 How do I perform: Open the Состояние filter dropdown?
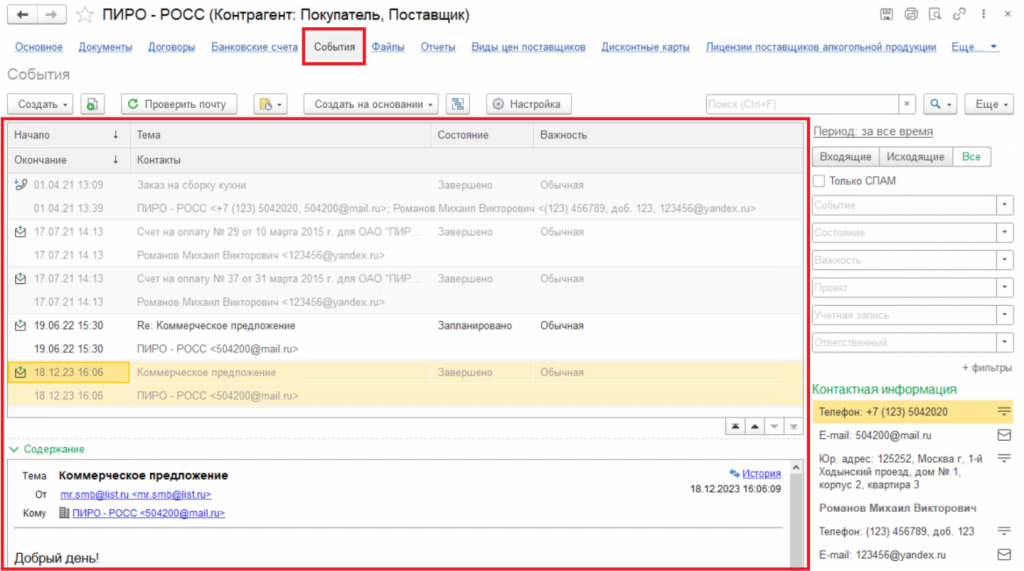[x=1004, y=233]
